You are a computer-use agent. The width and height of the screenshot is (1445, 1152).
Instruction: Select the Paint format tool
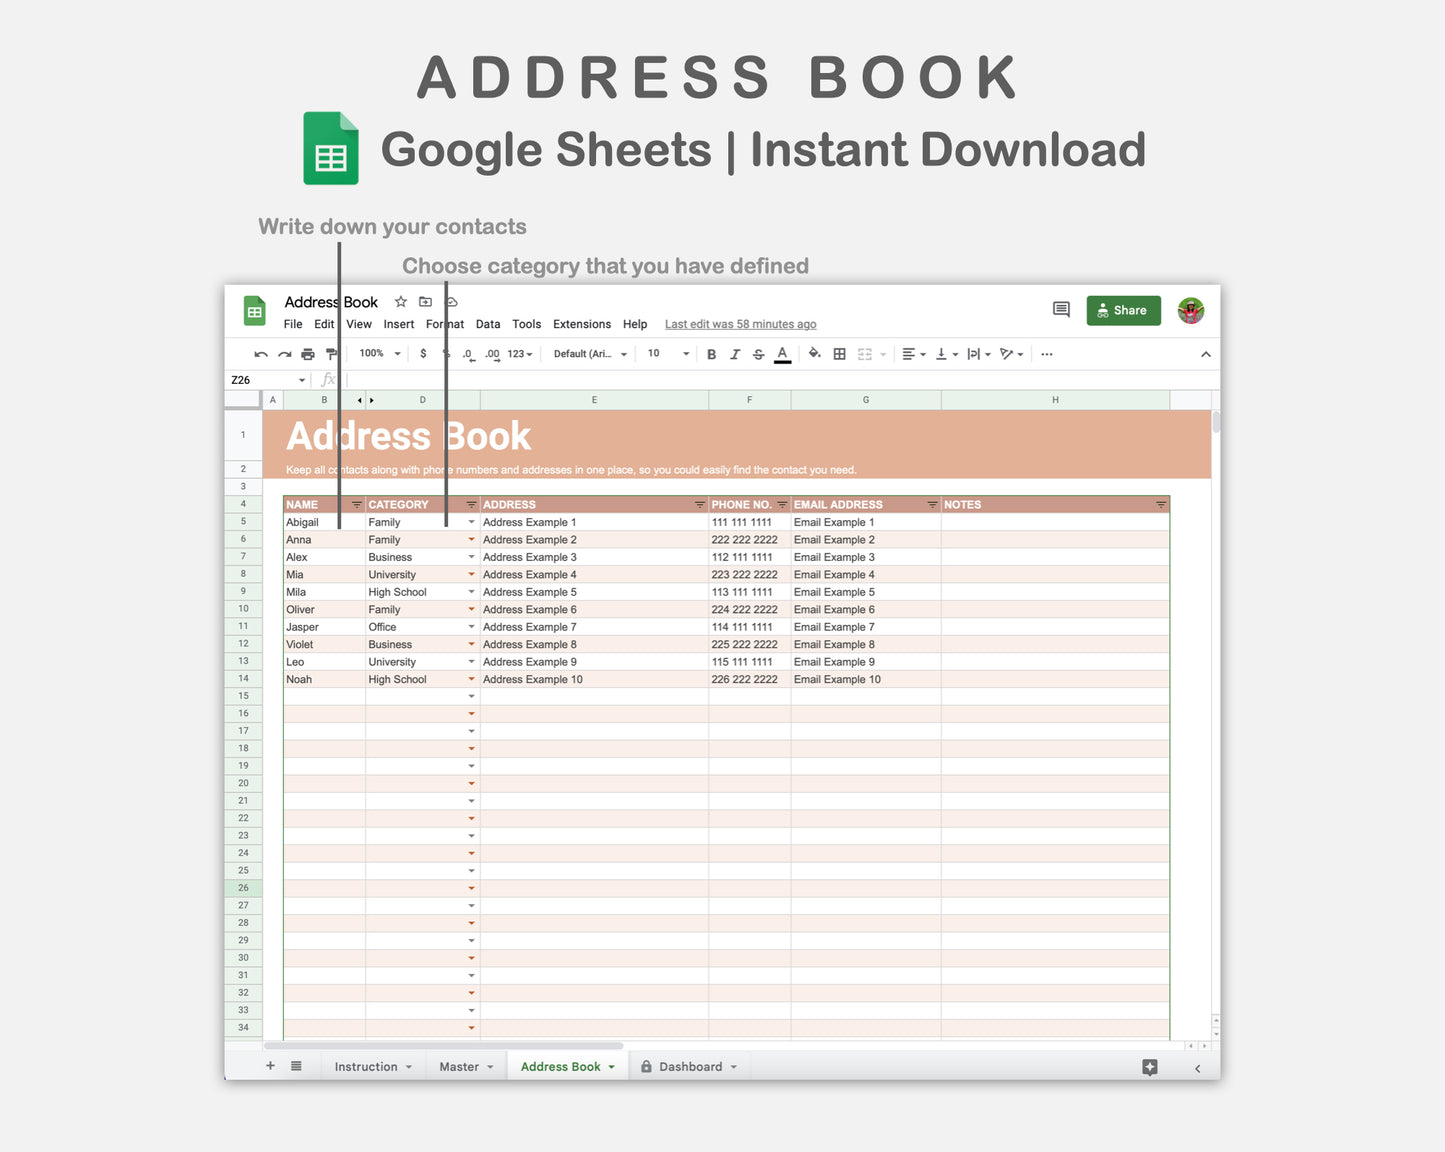pos(329,354)
